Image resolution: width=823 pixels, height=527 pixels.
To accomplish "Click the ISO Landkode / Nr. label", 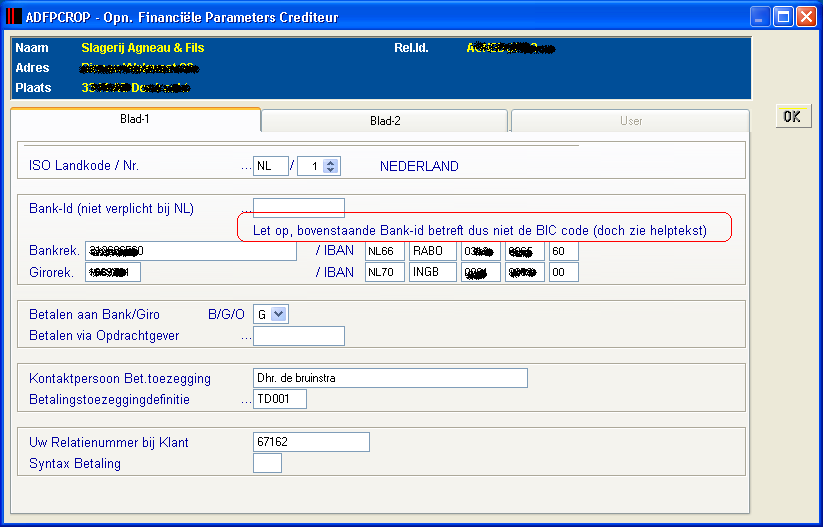I will coord(84,166).
